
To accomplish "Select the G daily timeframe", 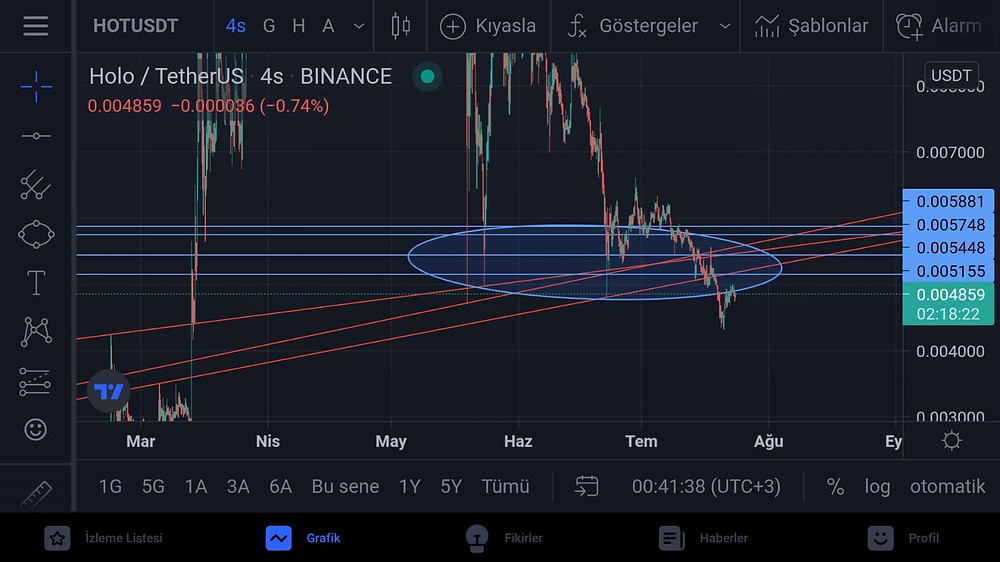I will pos(269,26).
